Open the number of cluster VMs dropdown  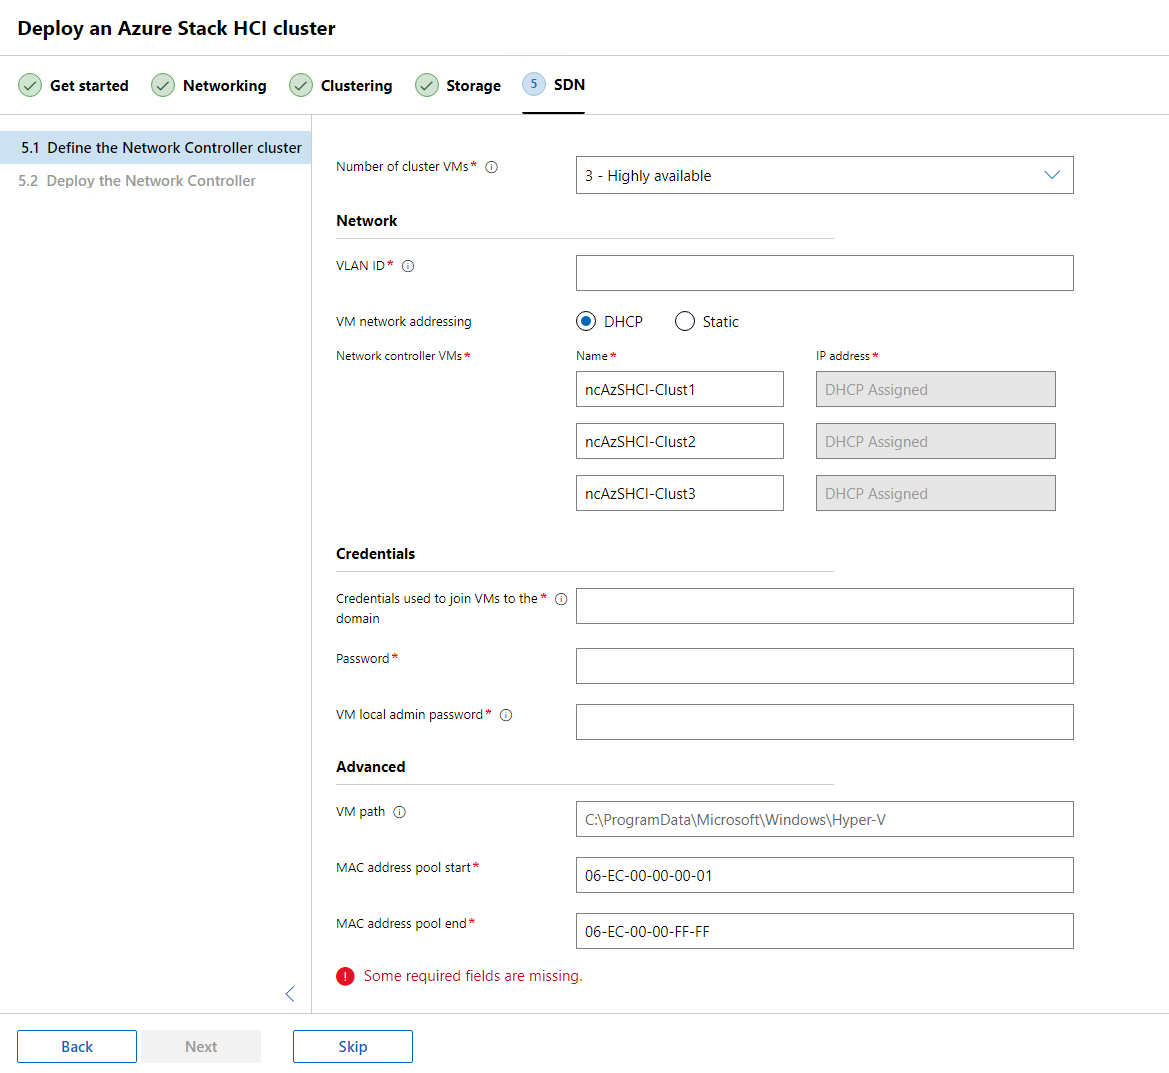point(824,175)
